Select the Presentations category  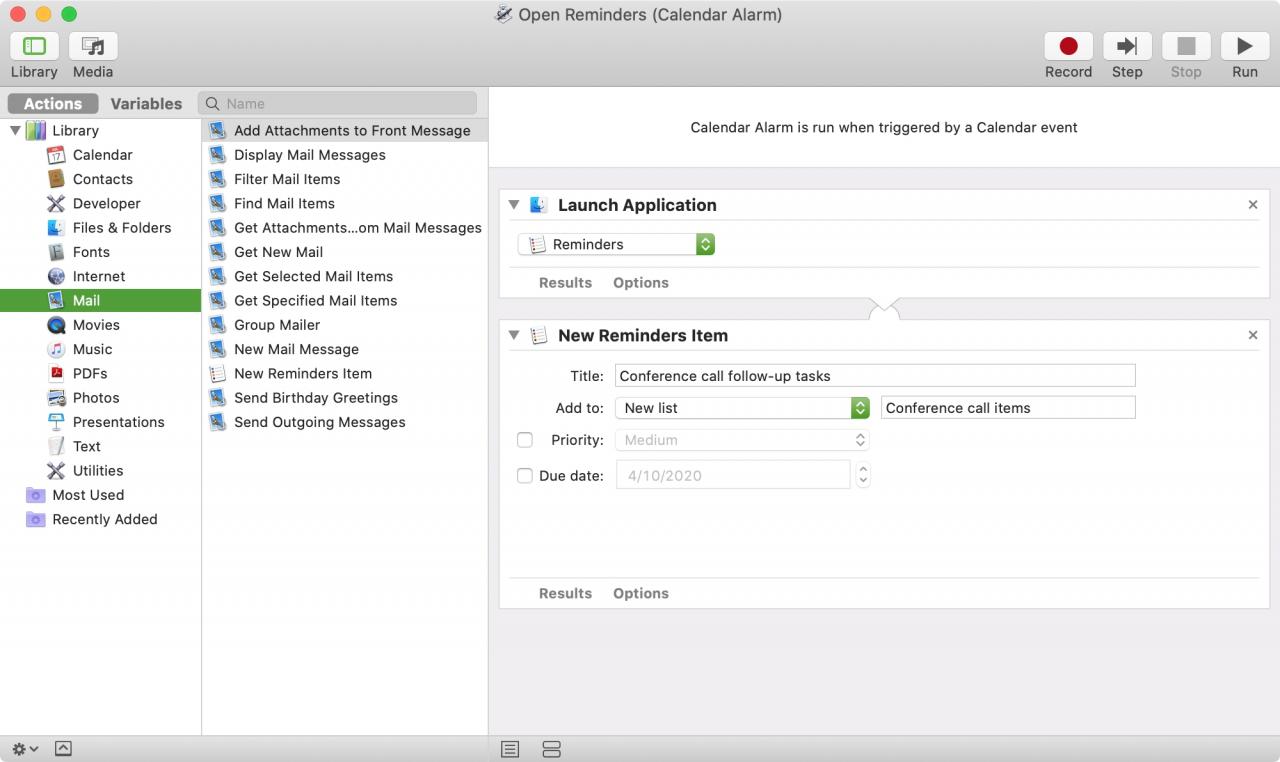(x=100, y=422)
